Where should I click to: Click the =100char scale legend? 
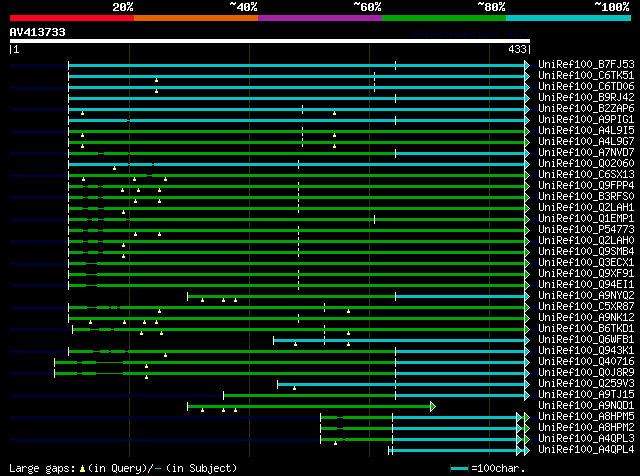coord(488,468)
